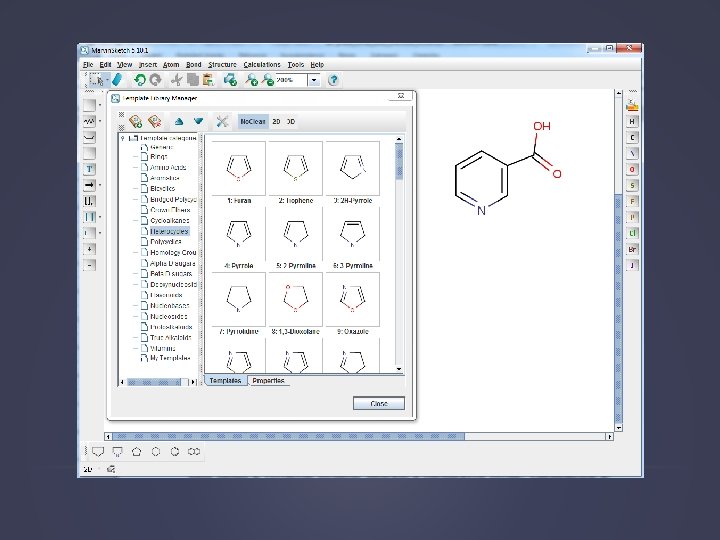720x540 pixels.
Task: Close the Template Library Manager dialog
Action: (x=379, y=404)
